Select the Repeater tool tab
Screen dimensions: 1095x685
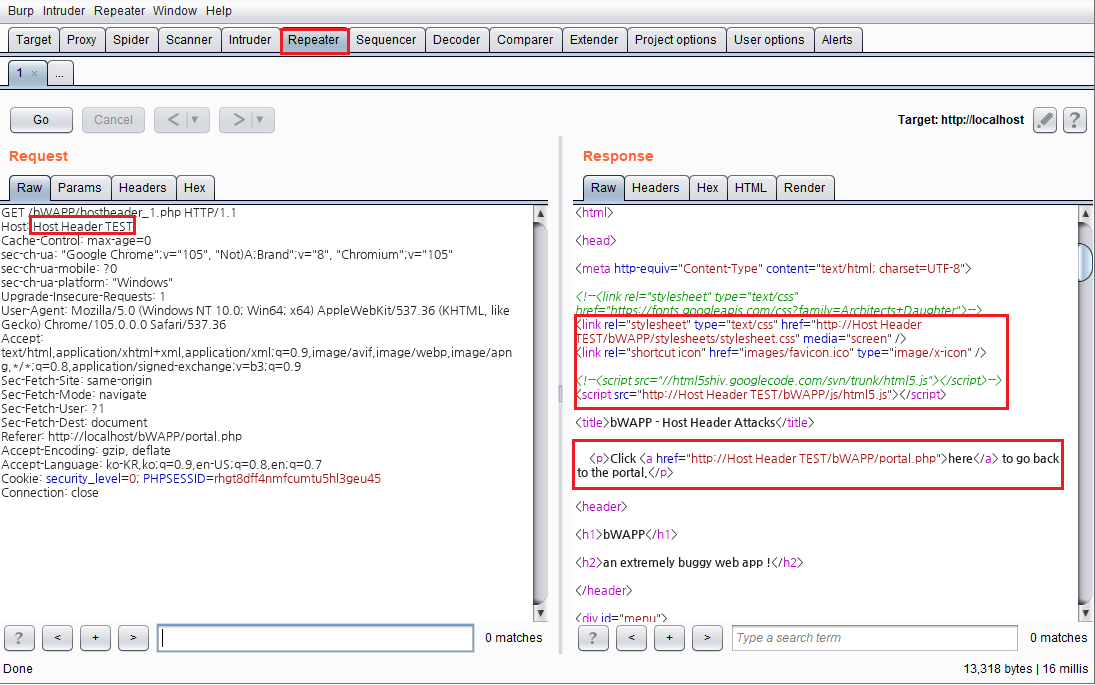pyautogui.click(x=314, y=40)
